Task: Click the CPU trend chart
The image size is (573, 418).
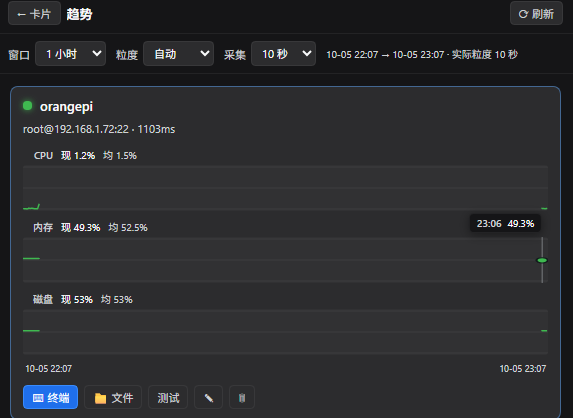Action: point(285,188)
